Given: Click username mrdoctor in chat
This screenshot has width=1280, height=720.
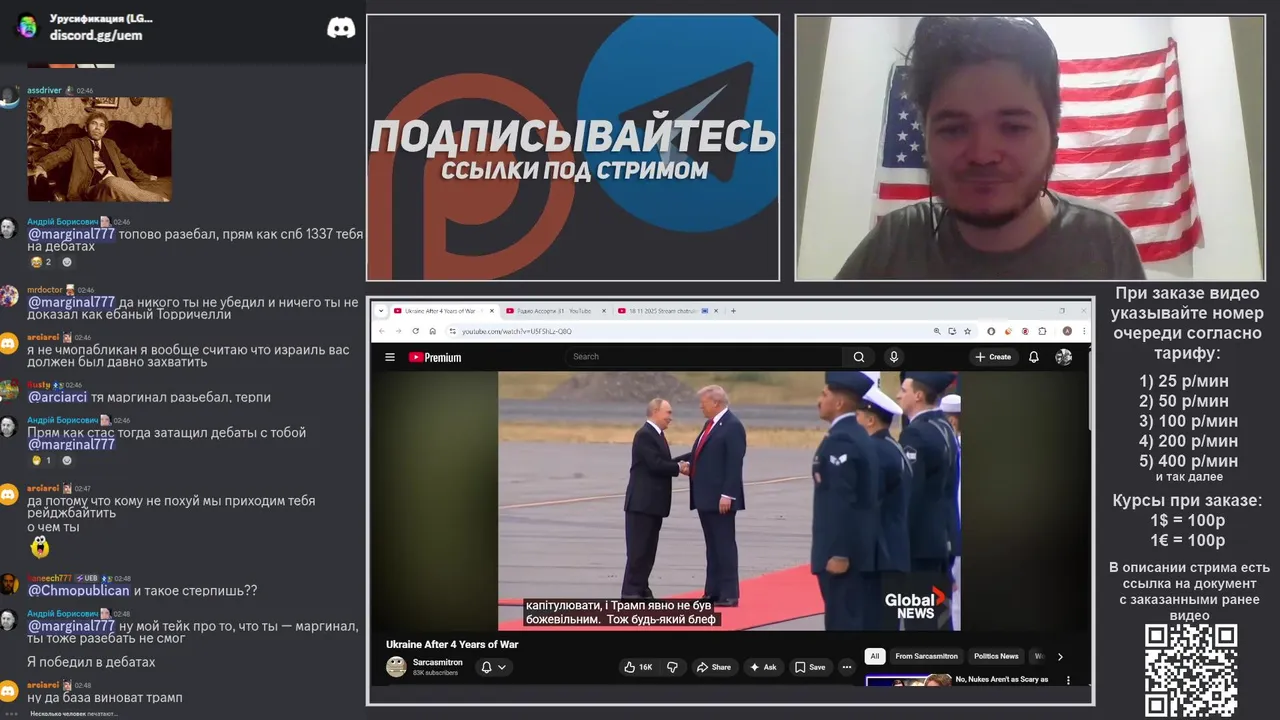Looking at the screenshot, I should point(45,290).
